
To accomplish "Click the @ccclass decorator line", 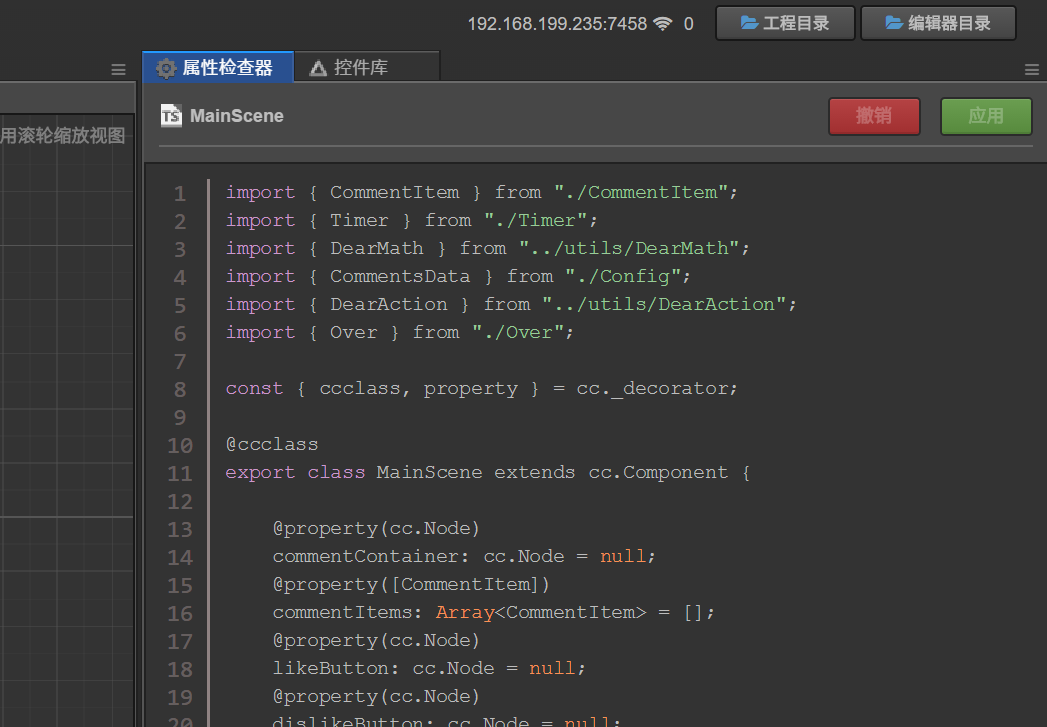I will [x=272, y=445].
